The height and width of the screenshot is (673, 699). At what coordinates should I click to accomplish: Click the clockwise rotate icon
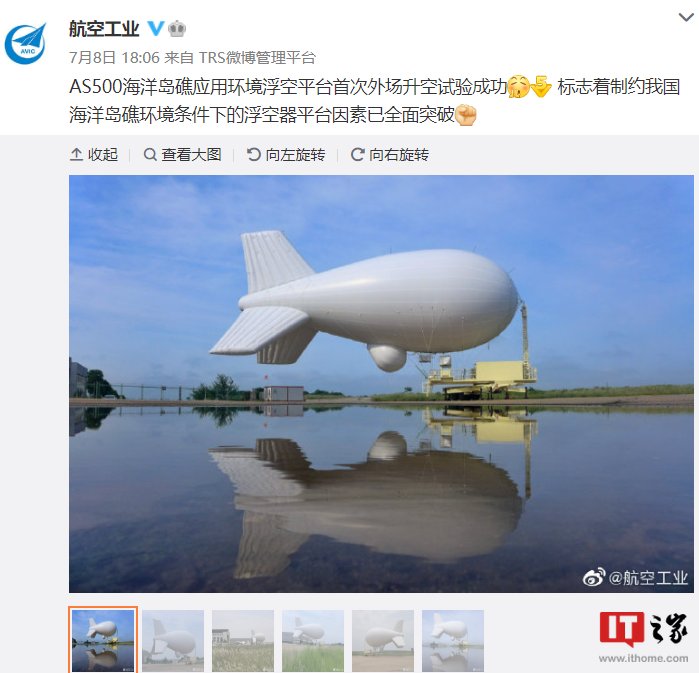(358, 155)
